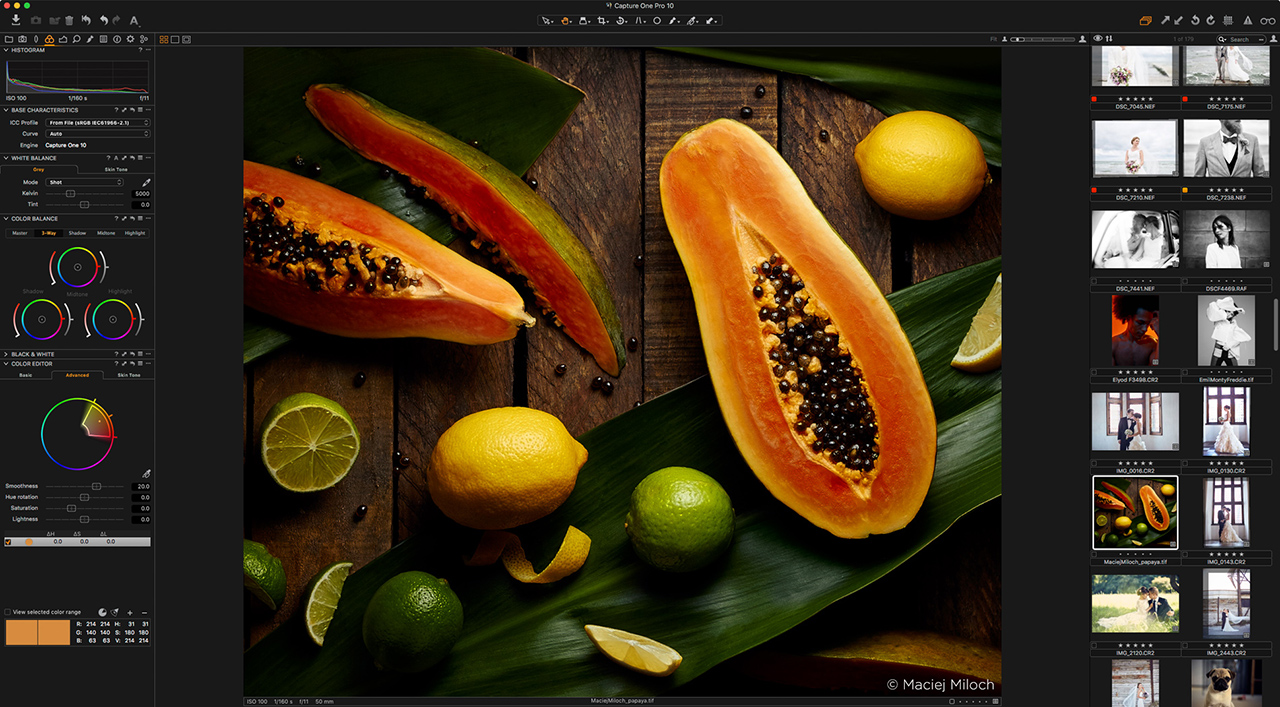The width and height of the screenshot is (1280, 707).
Task: Select the Pan hand cursor tool
Action: 566,20
